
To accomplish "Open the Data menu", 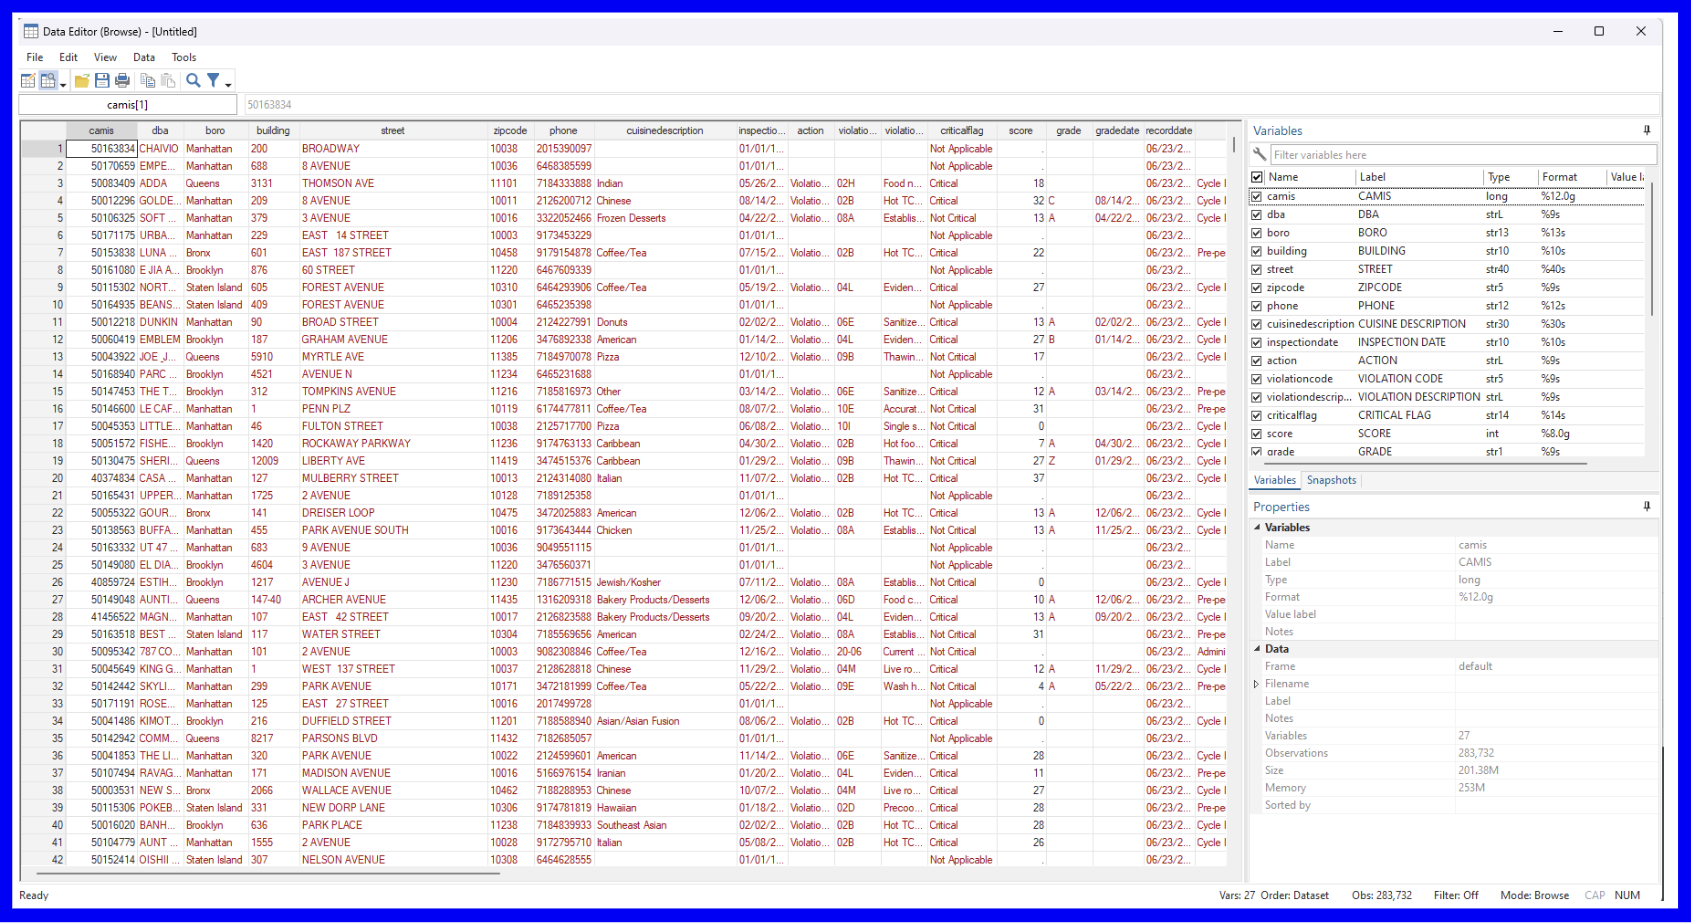I will (144, 58).
